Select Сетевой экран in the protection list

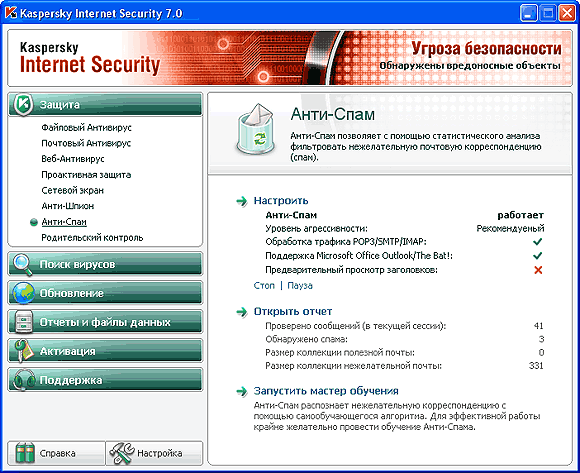coord(72,190)
